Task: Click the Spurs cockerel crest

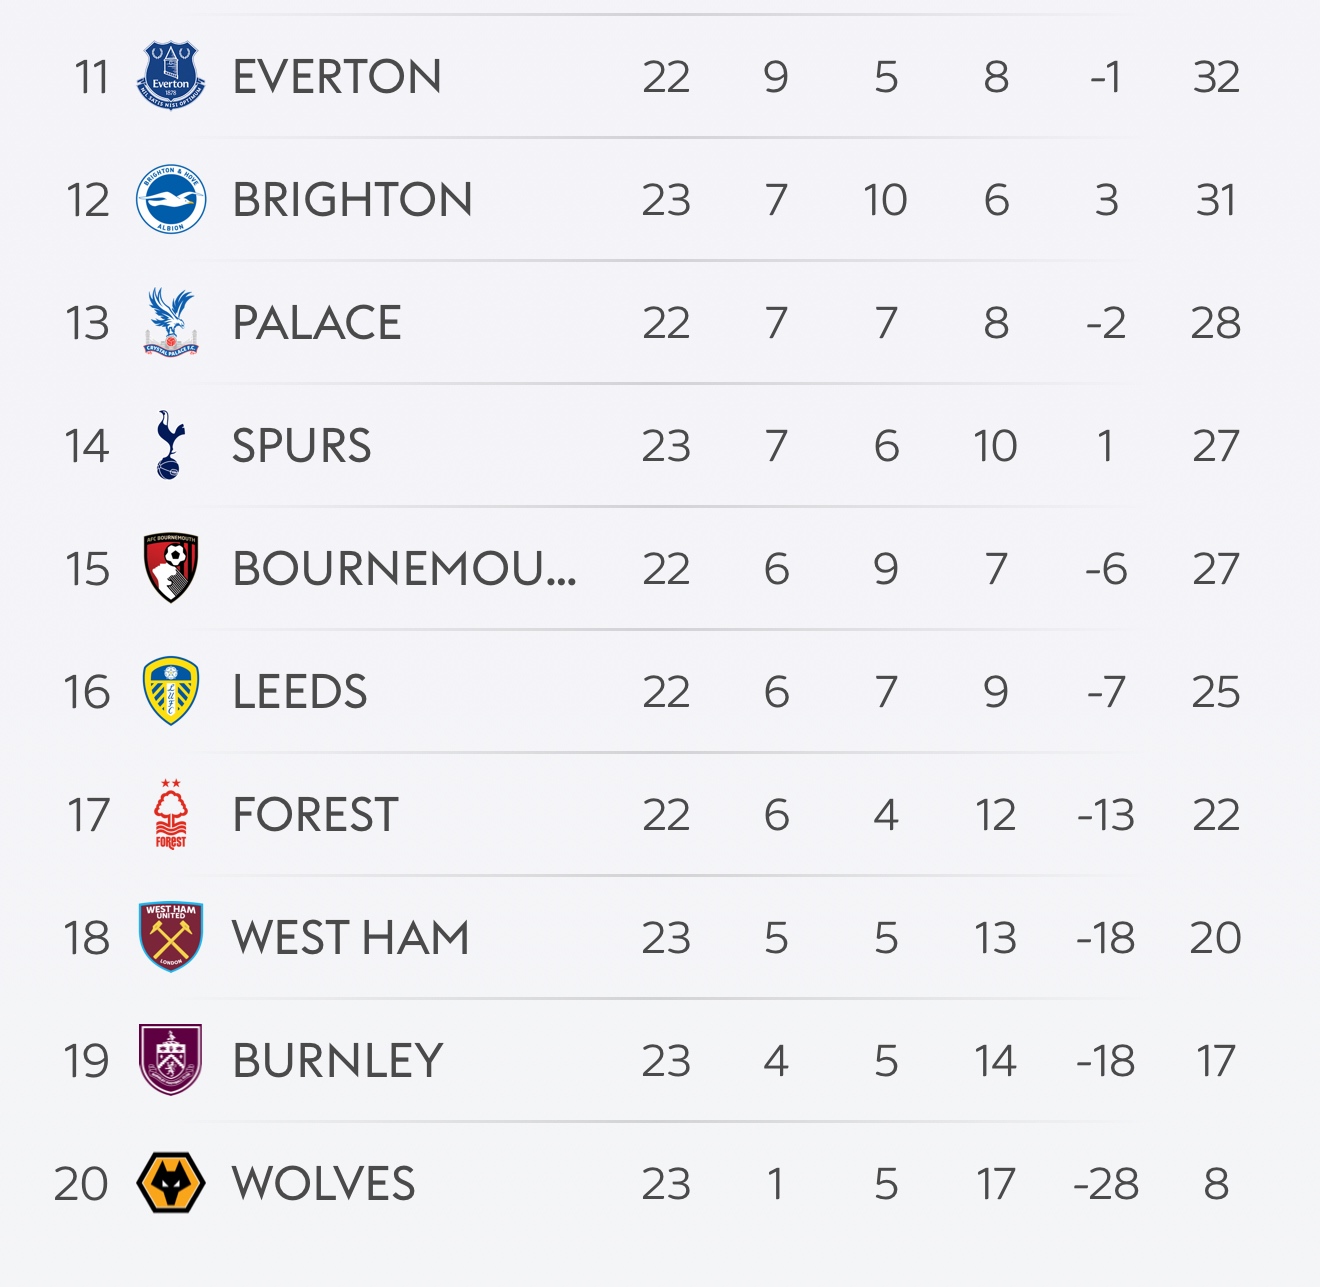Action: [x=171, y=445]
